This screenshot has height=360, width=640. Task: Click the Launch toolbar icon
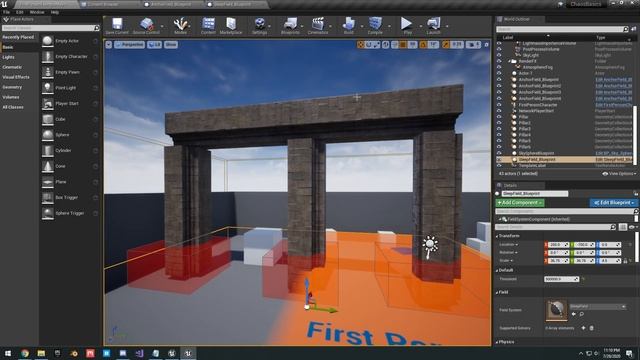pyautogui.click(x=433, y=24)
